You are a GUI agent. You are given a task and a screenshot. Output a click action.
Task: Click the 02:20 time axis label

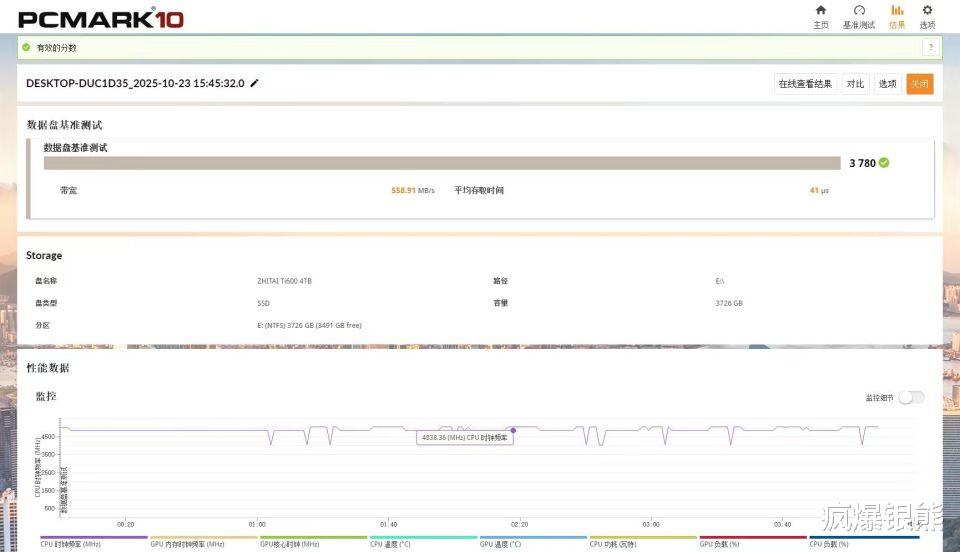click(519, 524)
